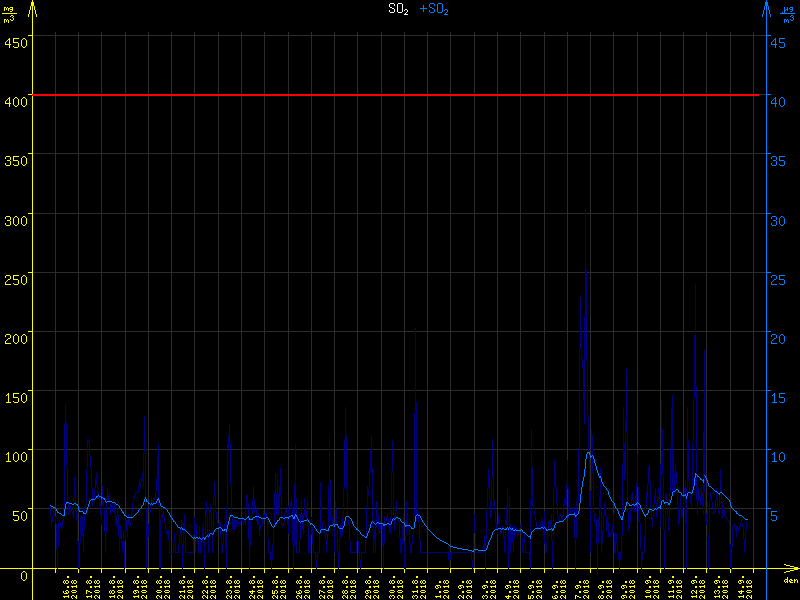Select the blue +SO2 legend label
This screenshot has height=600, width=800.
click(434, 9)
